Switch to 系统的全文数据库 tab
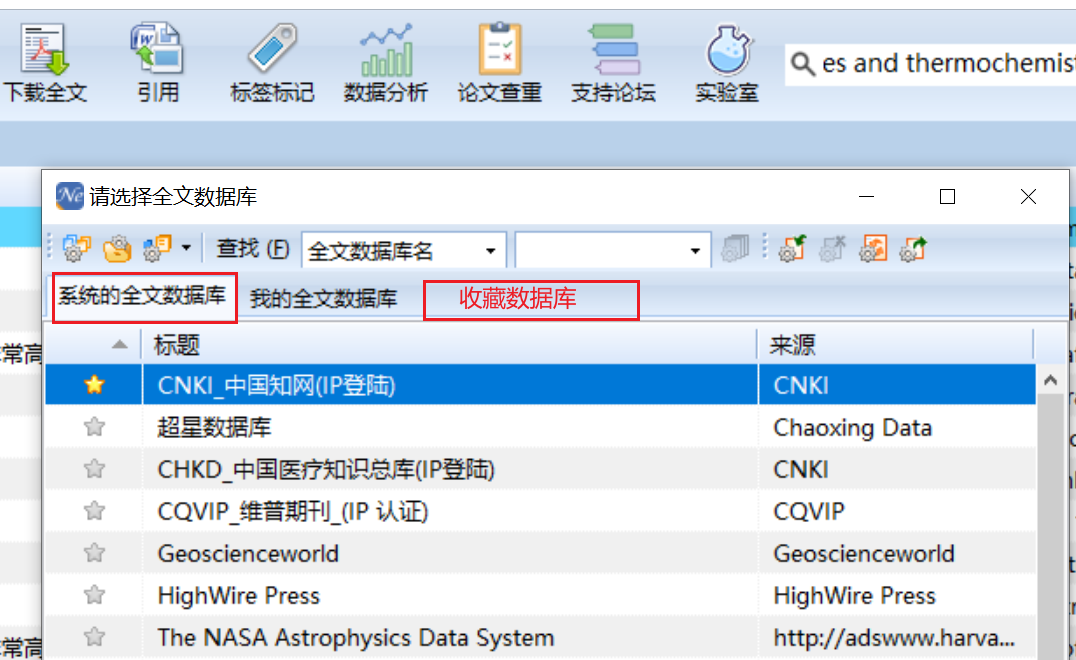The image size is (1076, 660). pyautogui.click(x=142, y=296)
